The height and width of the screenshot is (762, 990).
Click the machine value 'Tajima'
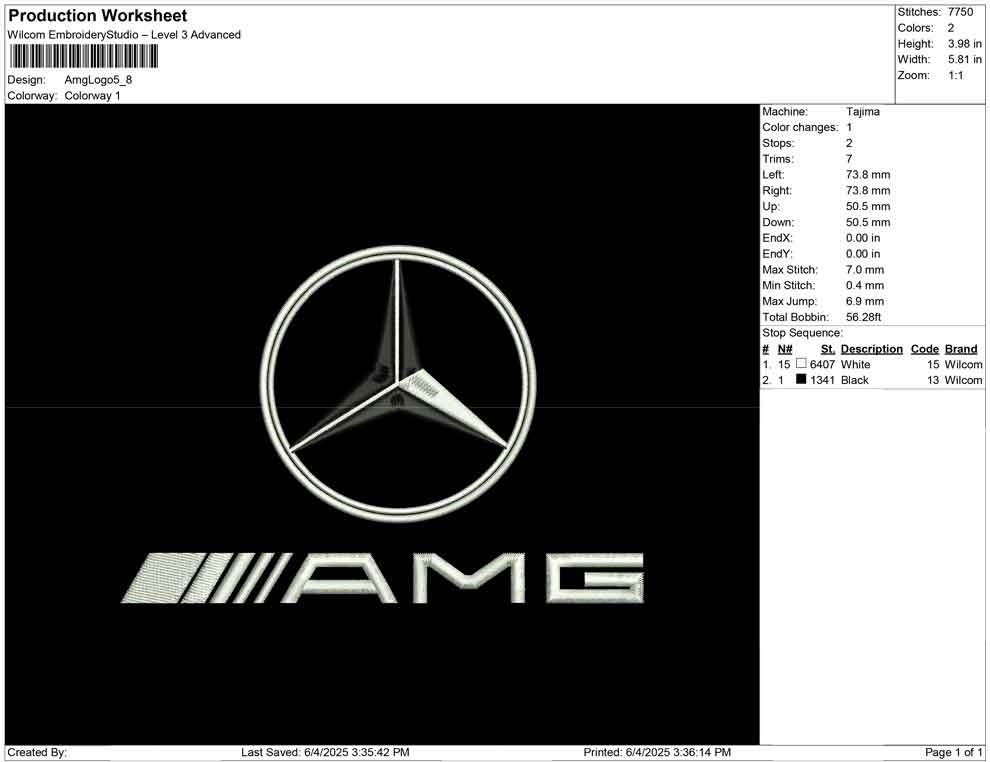(x=862, y=112)
